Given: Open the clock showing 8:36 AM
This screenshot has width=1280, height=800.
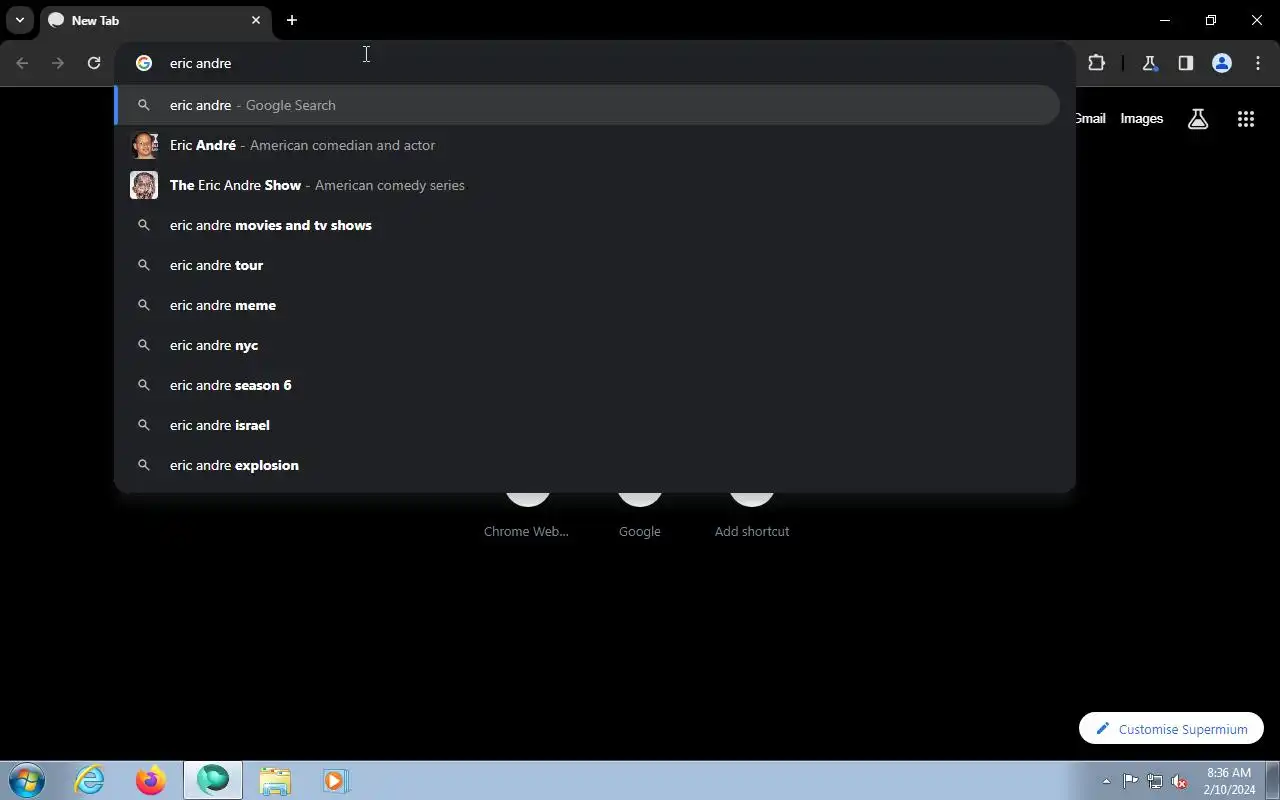Looking at the screenshot, I should pyautogui.click(x=1229, y=781).
